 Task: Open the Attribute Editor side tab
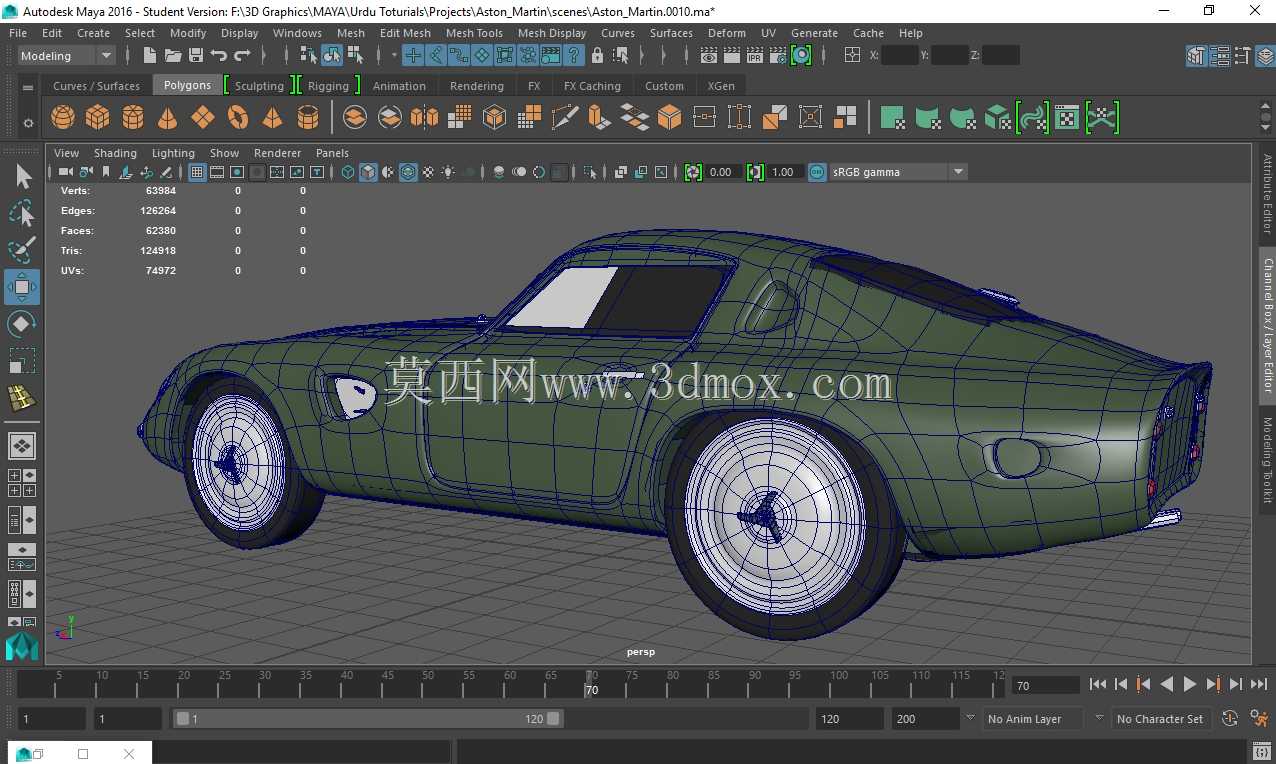click(1267, 194)
